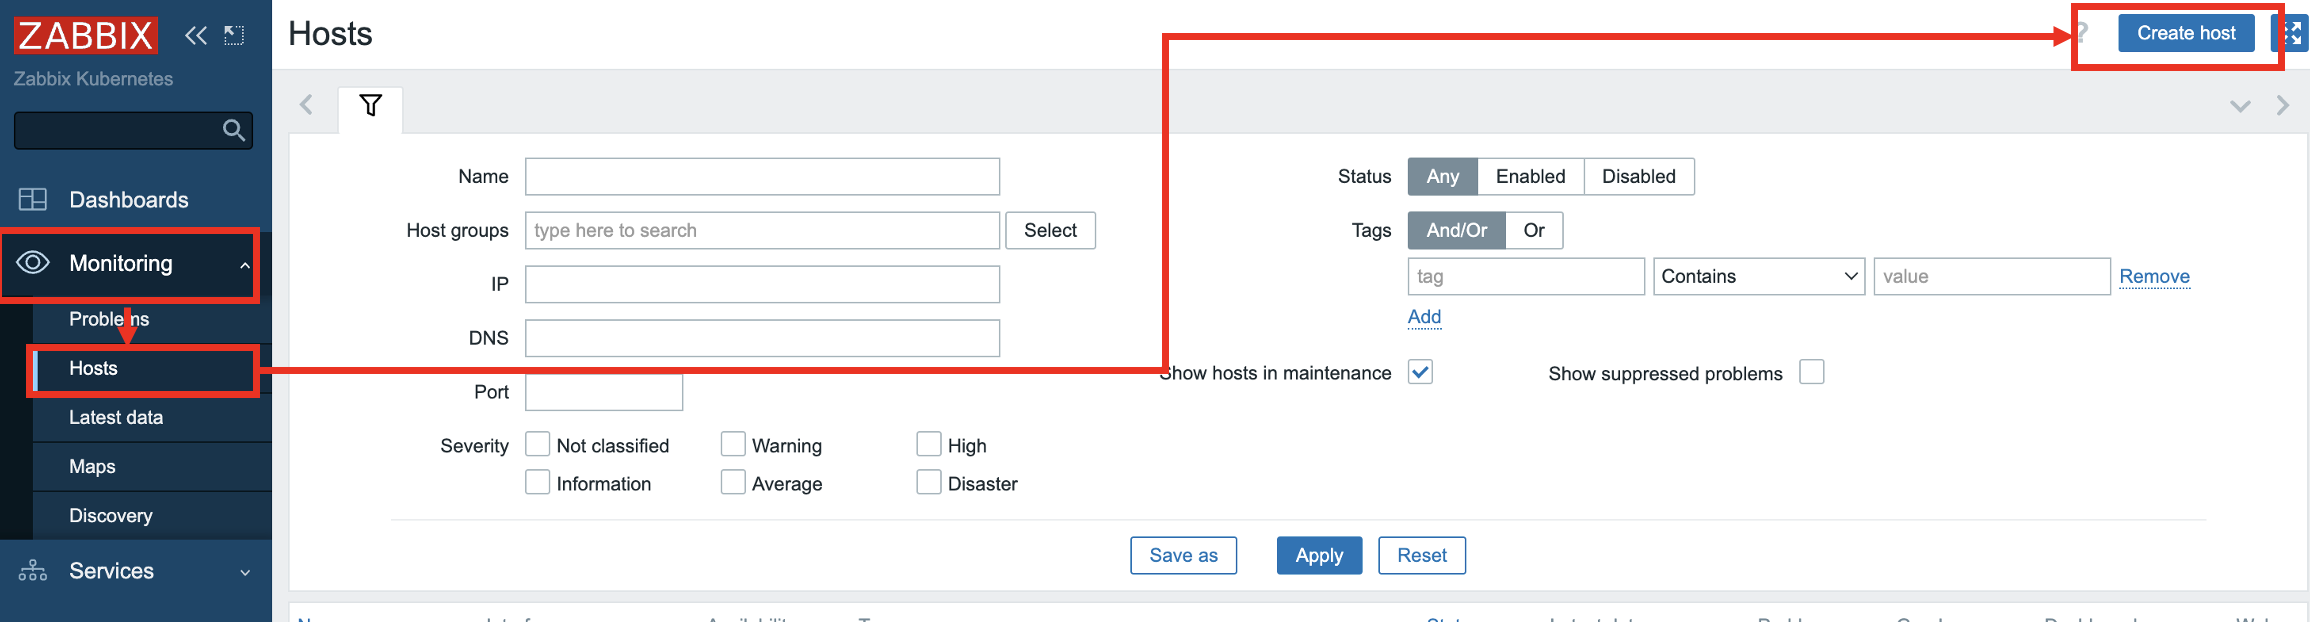This screenshot has width=2310, height=622.
Task: Expand the Services menu section
Action: click(135, 571)
